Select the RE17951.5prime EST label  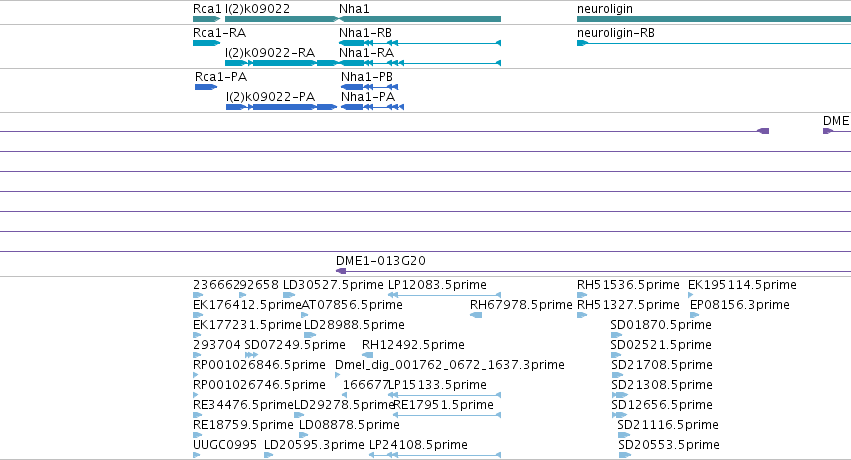tap(443, 405)
